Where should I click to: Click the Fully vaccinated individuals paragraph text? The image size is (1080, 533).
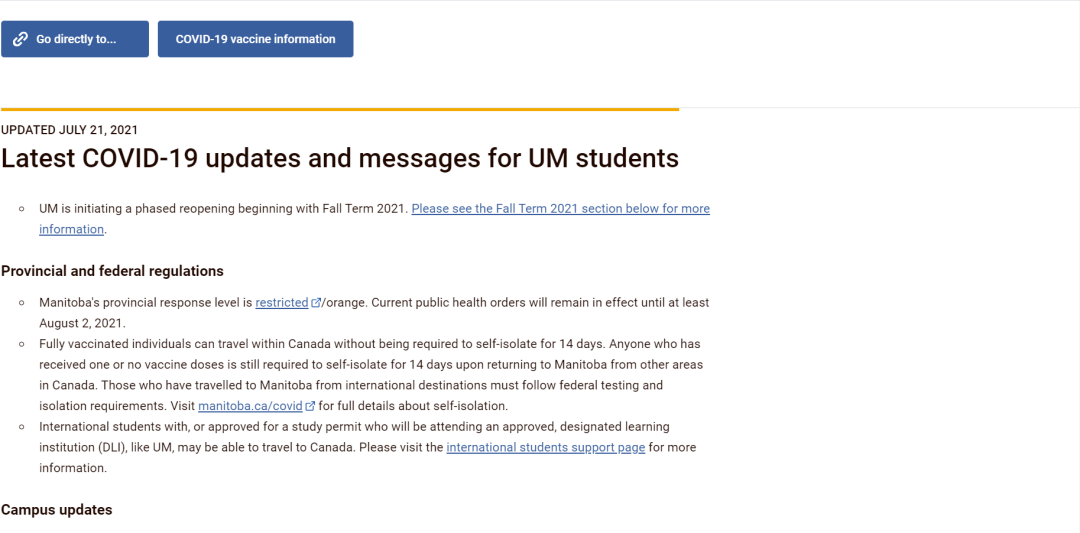(x=372, y=375)
